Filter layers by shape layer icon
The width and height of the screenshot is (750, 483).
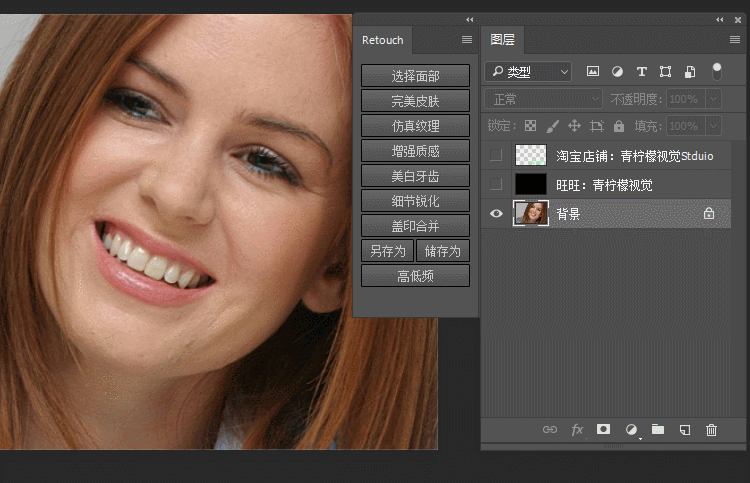point(665,72)
